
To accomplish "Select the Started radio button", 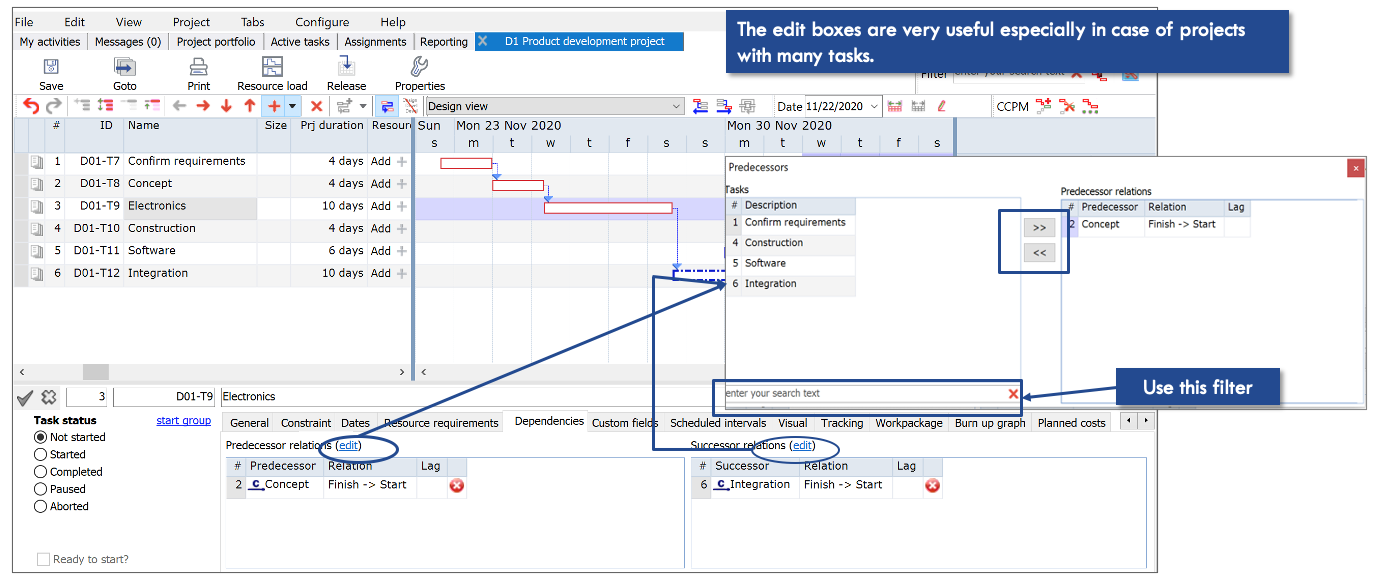I will (41, 455).
